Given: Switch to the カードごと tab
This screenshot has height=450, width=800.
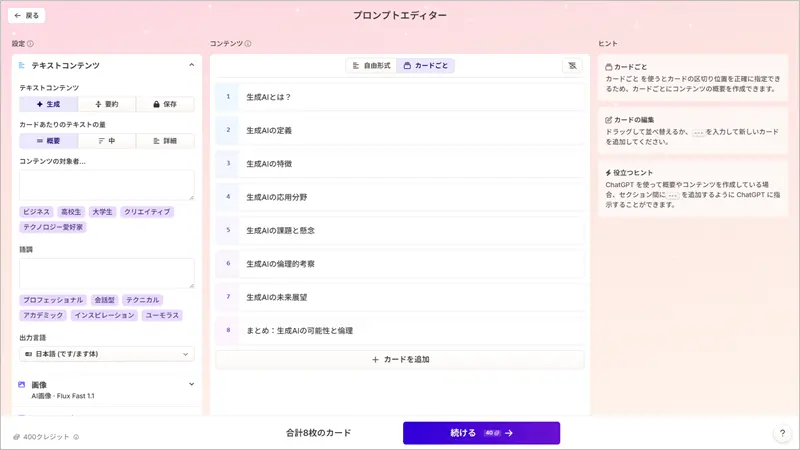Looking at the screenshot, I should [427, 65].
